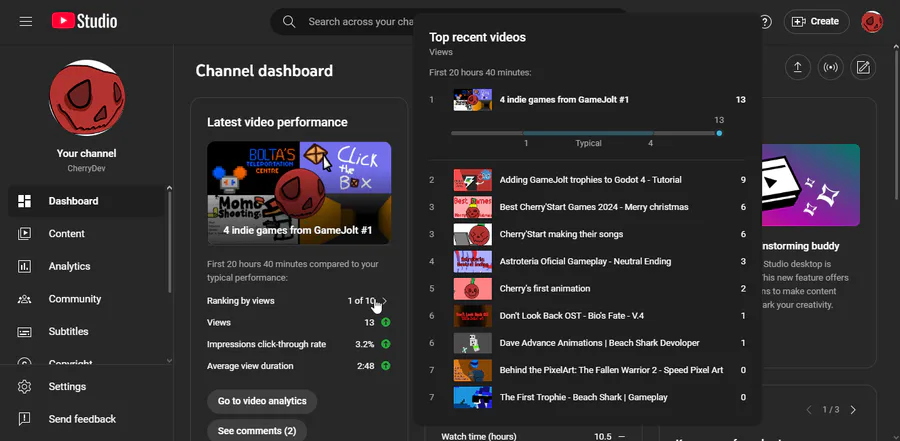Click Send feedback in the sidebar

tap(86, 419)
